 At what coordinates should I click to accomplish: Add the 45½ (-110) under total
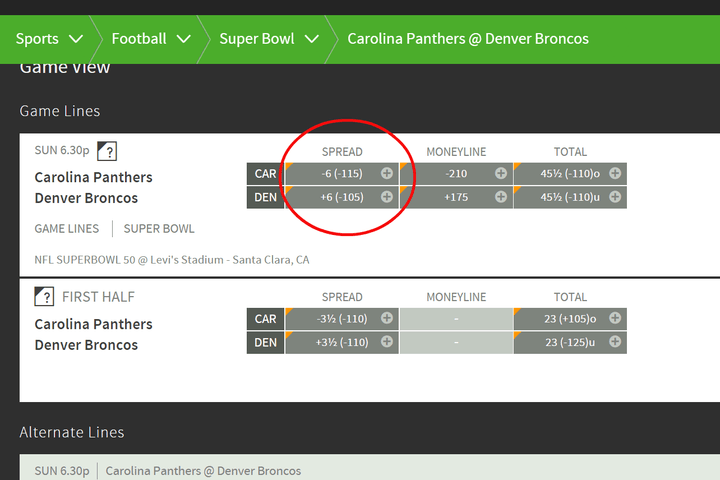tap(570, 197)
